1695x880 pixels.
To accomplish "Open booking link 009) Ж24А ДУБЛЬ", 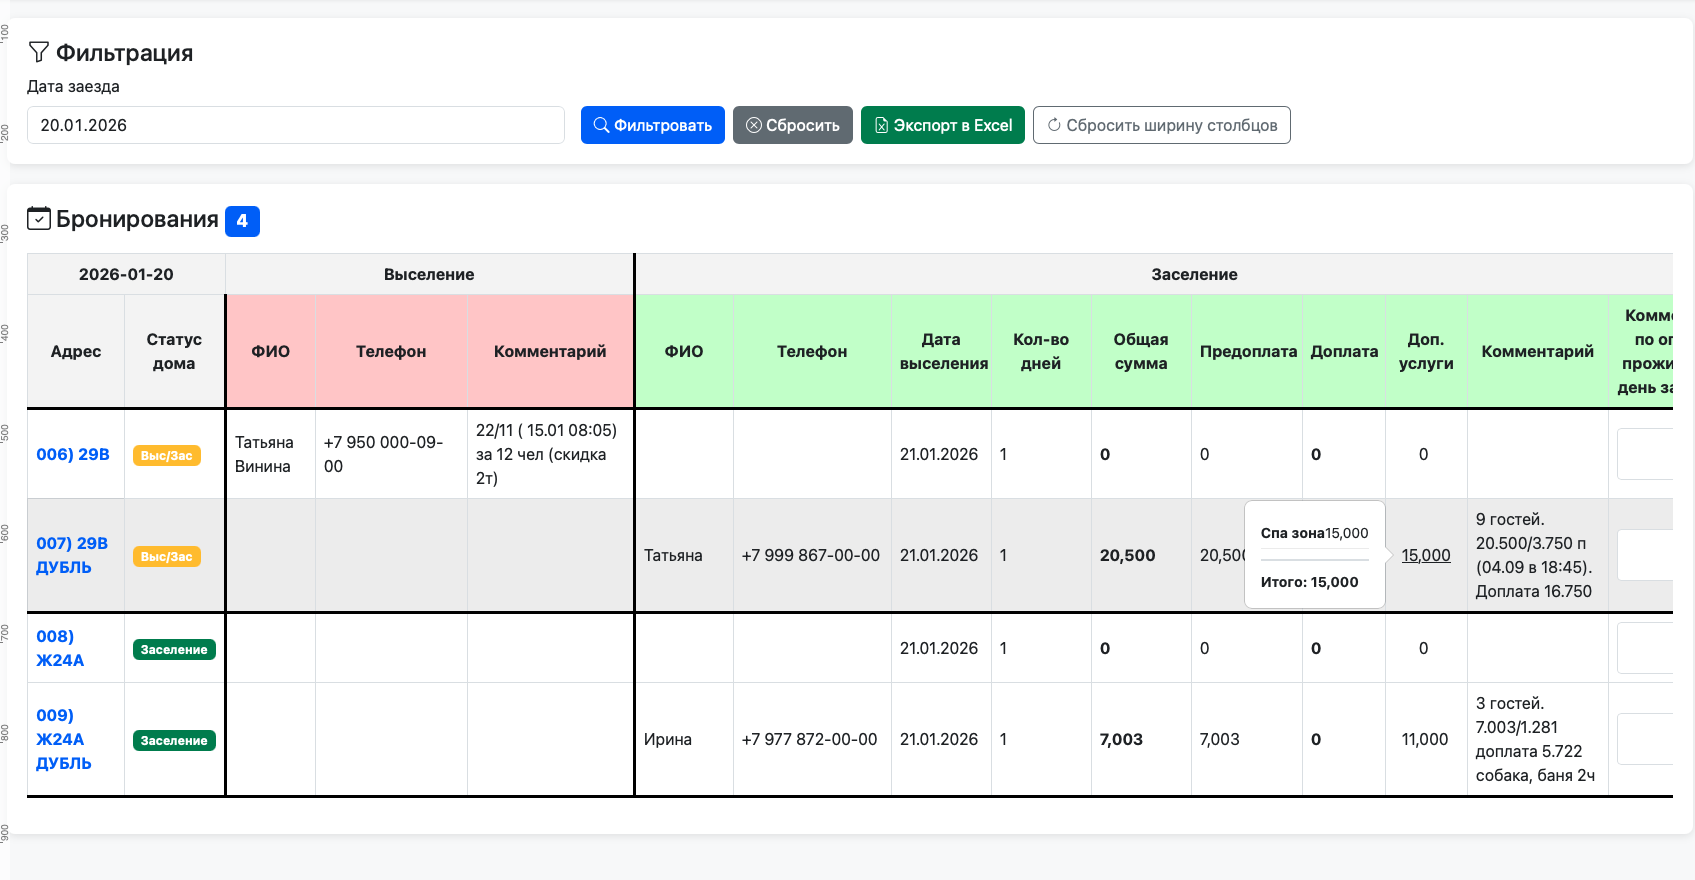I will (64, 739).
